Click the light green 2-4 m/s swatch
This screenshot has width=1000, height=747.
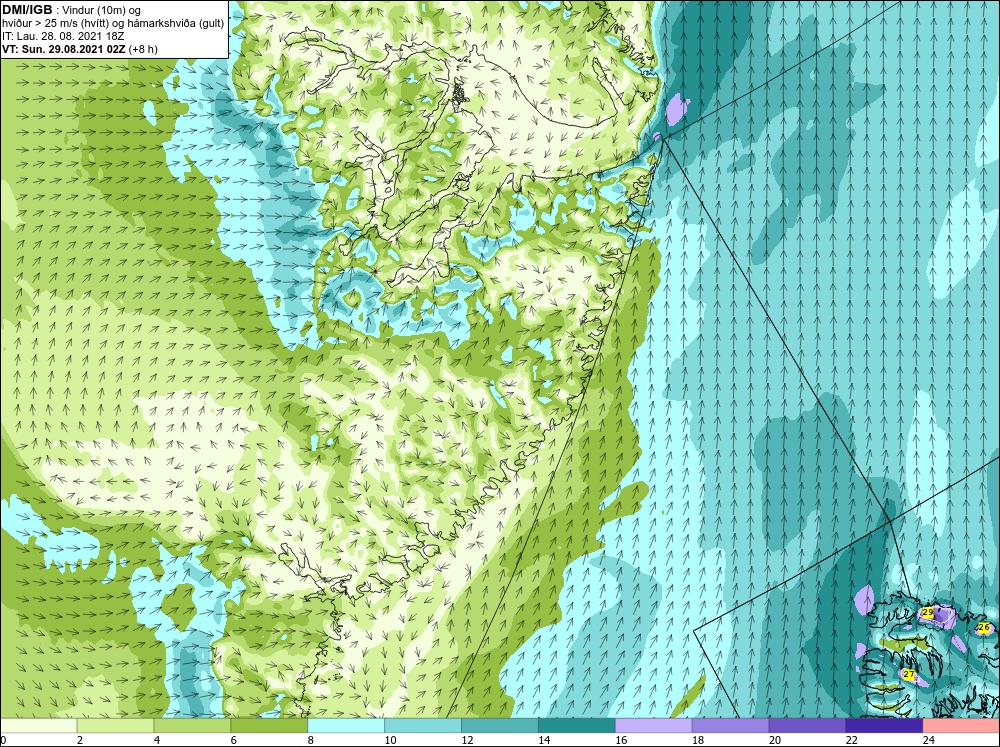(115, 725)
